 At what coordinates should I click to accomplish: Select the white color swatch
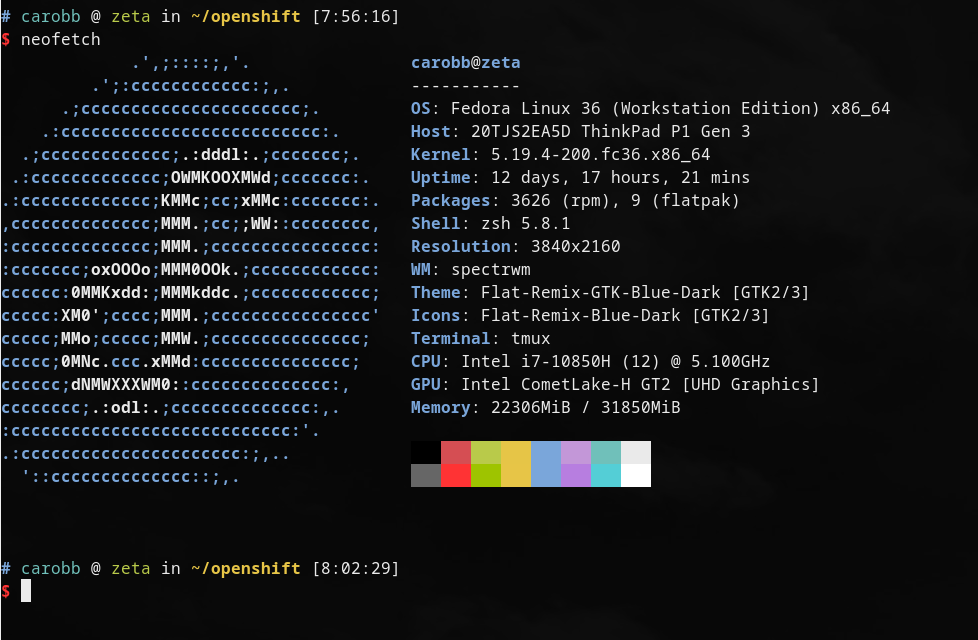pyautogui.click(x=636, y=475)
